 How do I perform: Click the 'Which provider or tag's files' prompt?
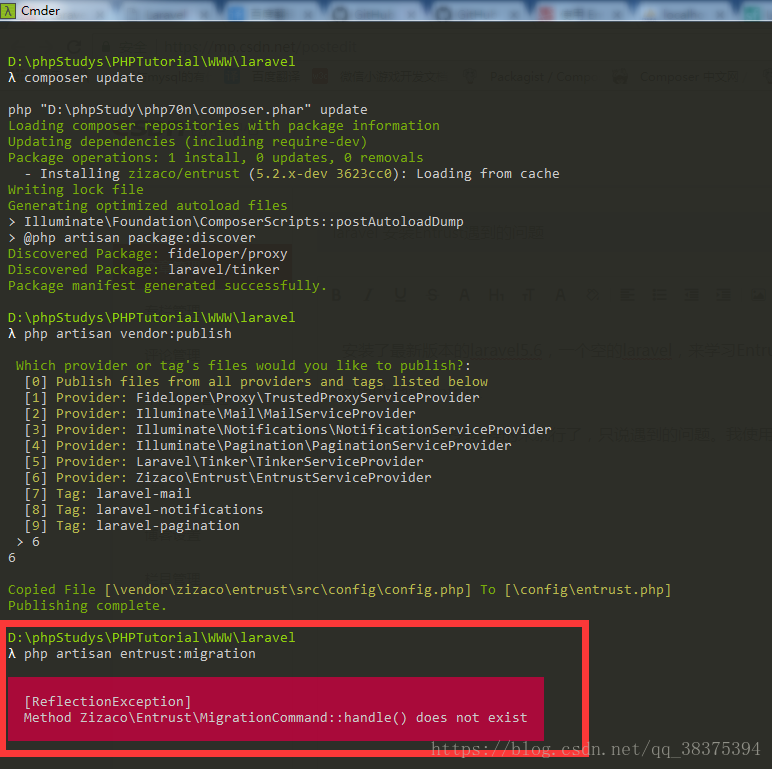243,366
